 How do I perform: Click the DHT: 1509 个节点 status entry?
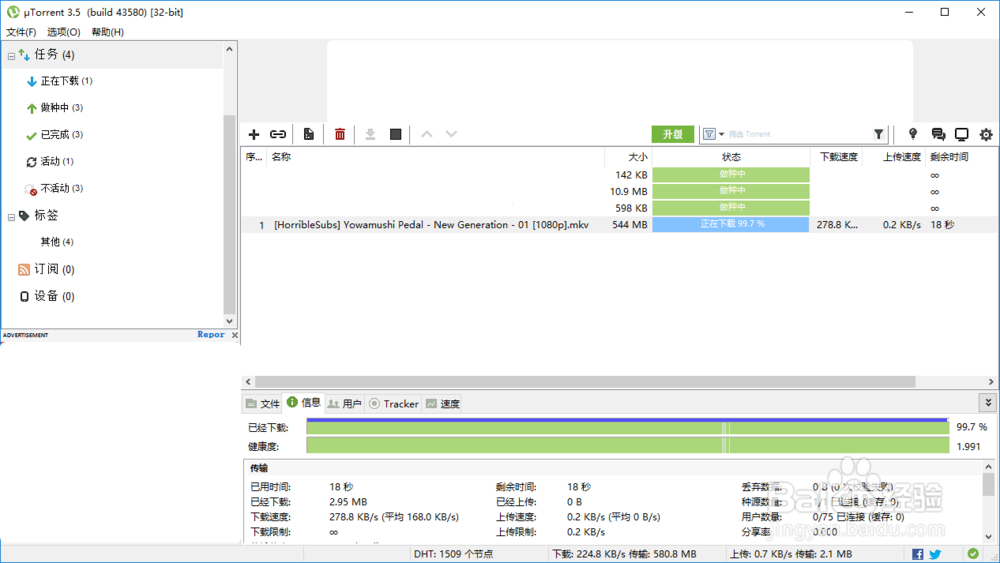453,554
